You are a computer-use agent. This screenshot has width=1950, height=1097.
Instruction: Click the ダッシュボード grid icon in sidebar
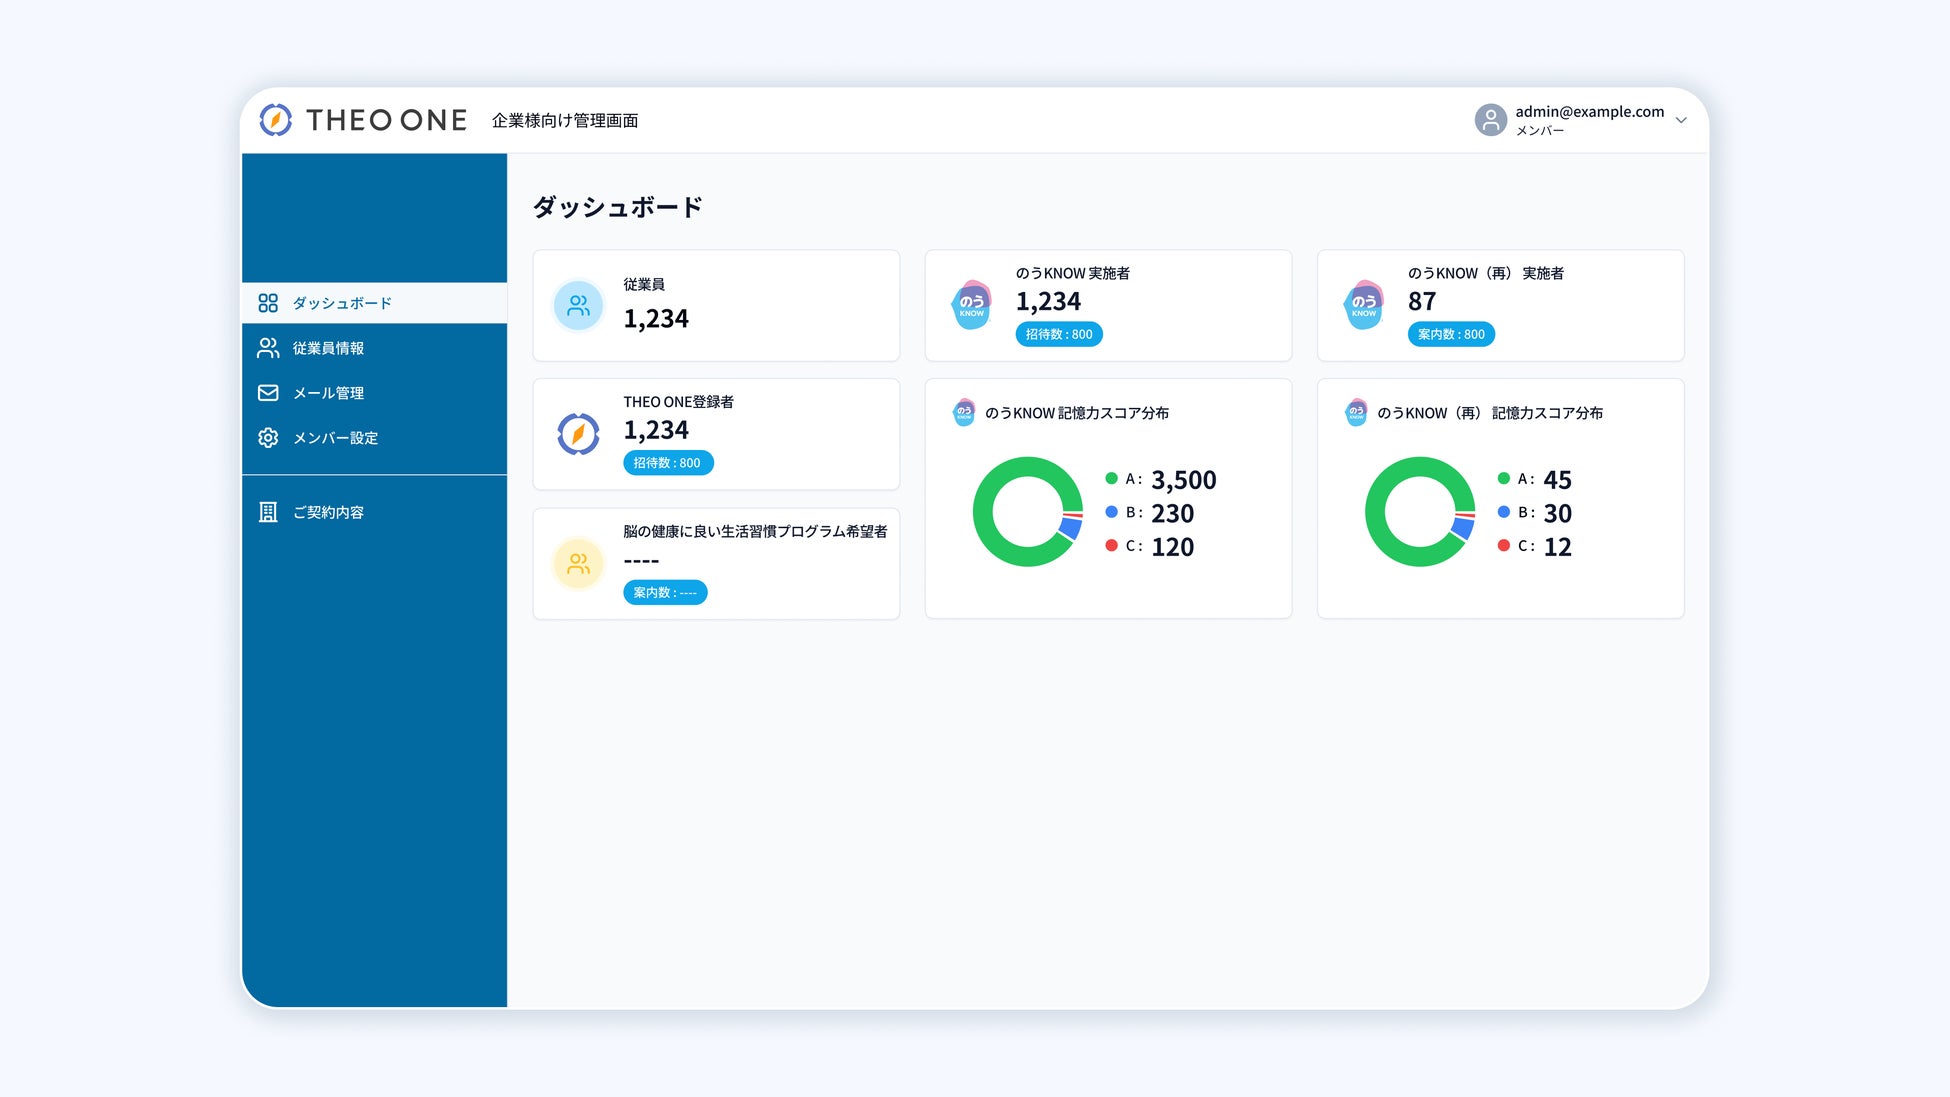(x=268, y=303)
